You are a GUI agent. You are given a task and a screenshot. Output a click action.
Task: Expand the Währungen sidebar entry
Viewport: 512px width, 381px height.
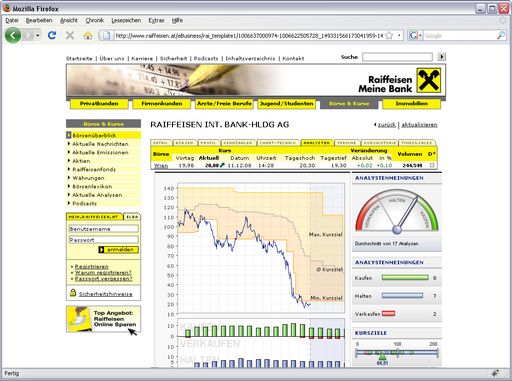pyautogui.click(x=88, y=178)
